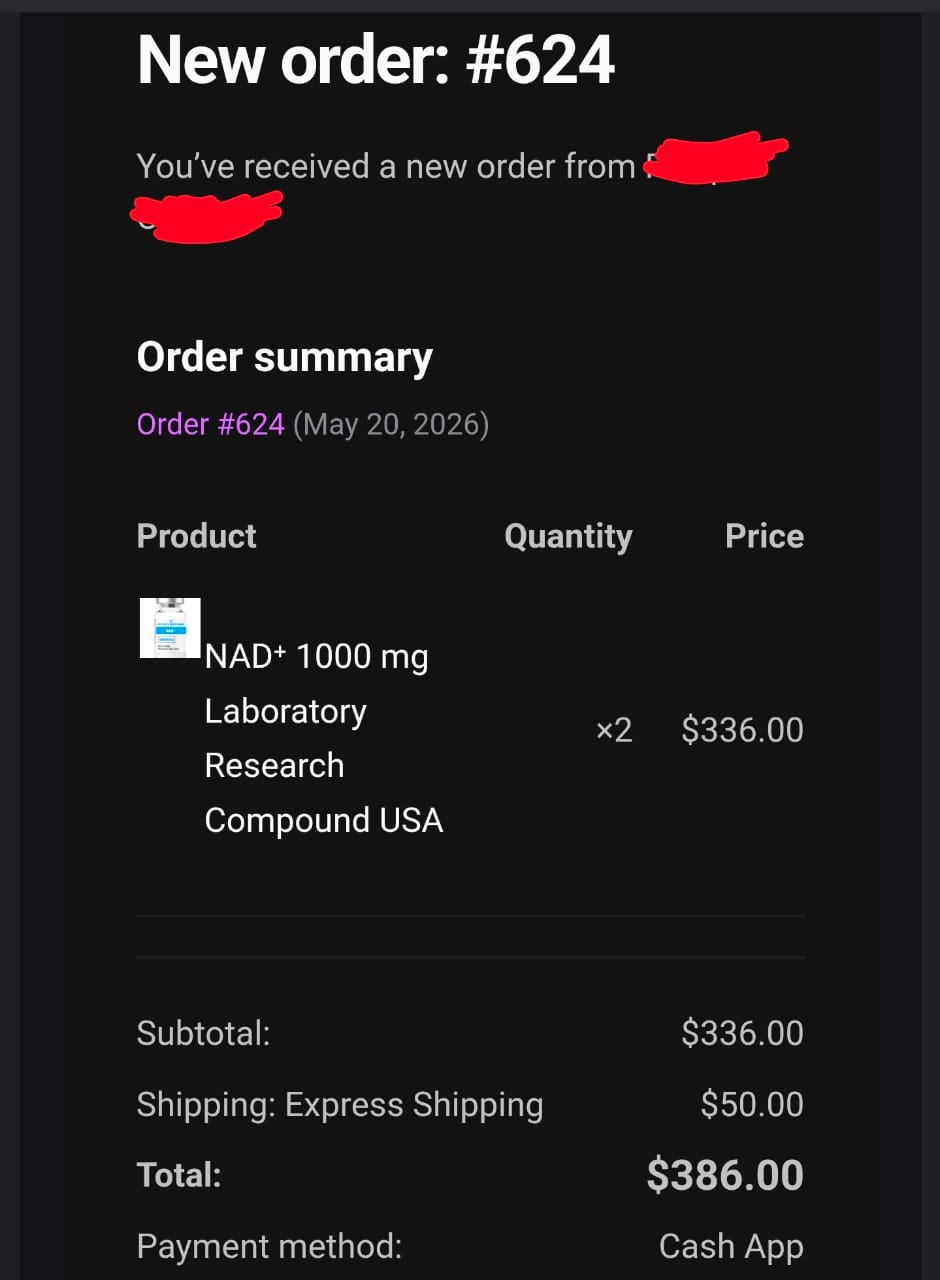
Task: Click the ×2 quantity value
Action: [x=614, y=730]
